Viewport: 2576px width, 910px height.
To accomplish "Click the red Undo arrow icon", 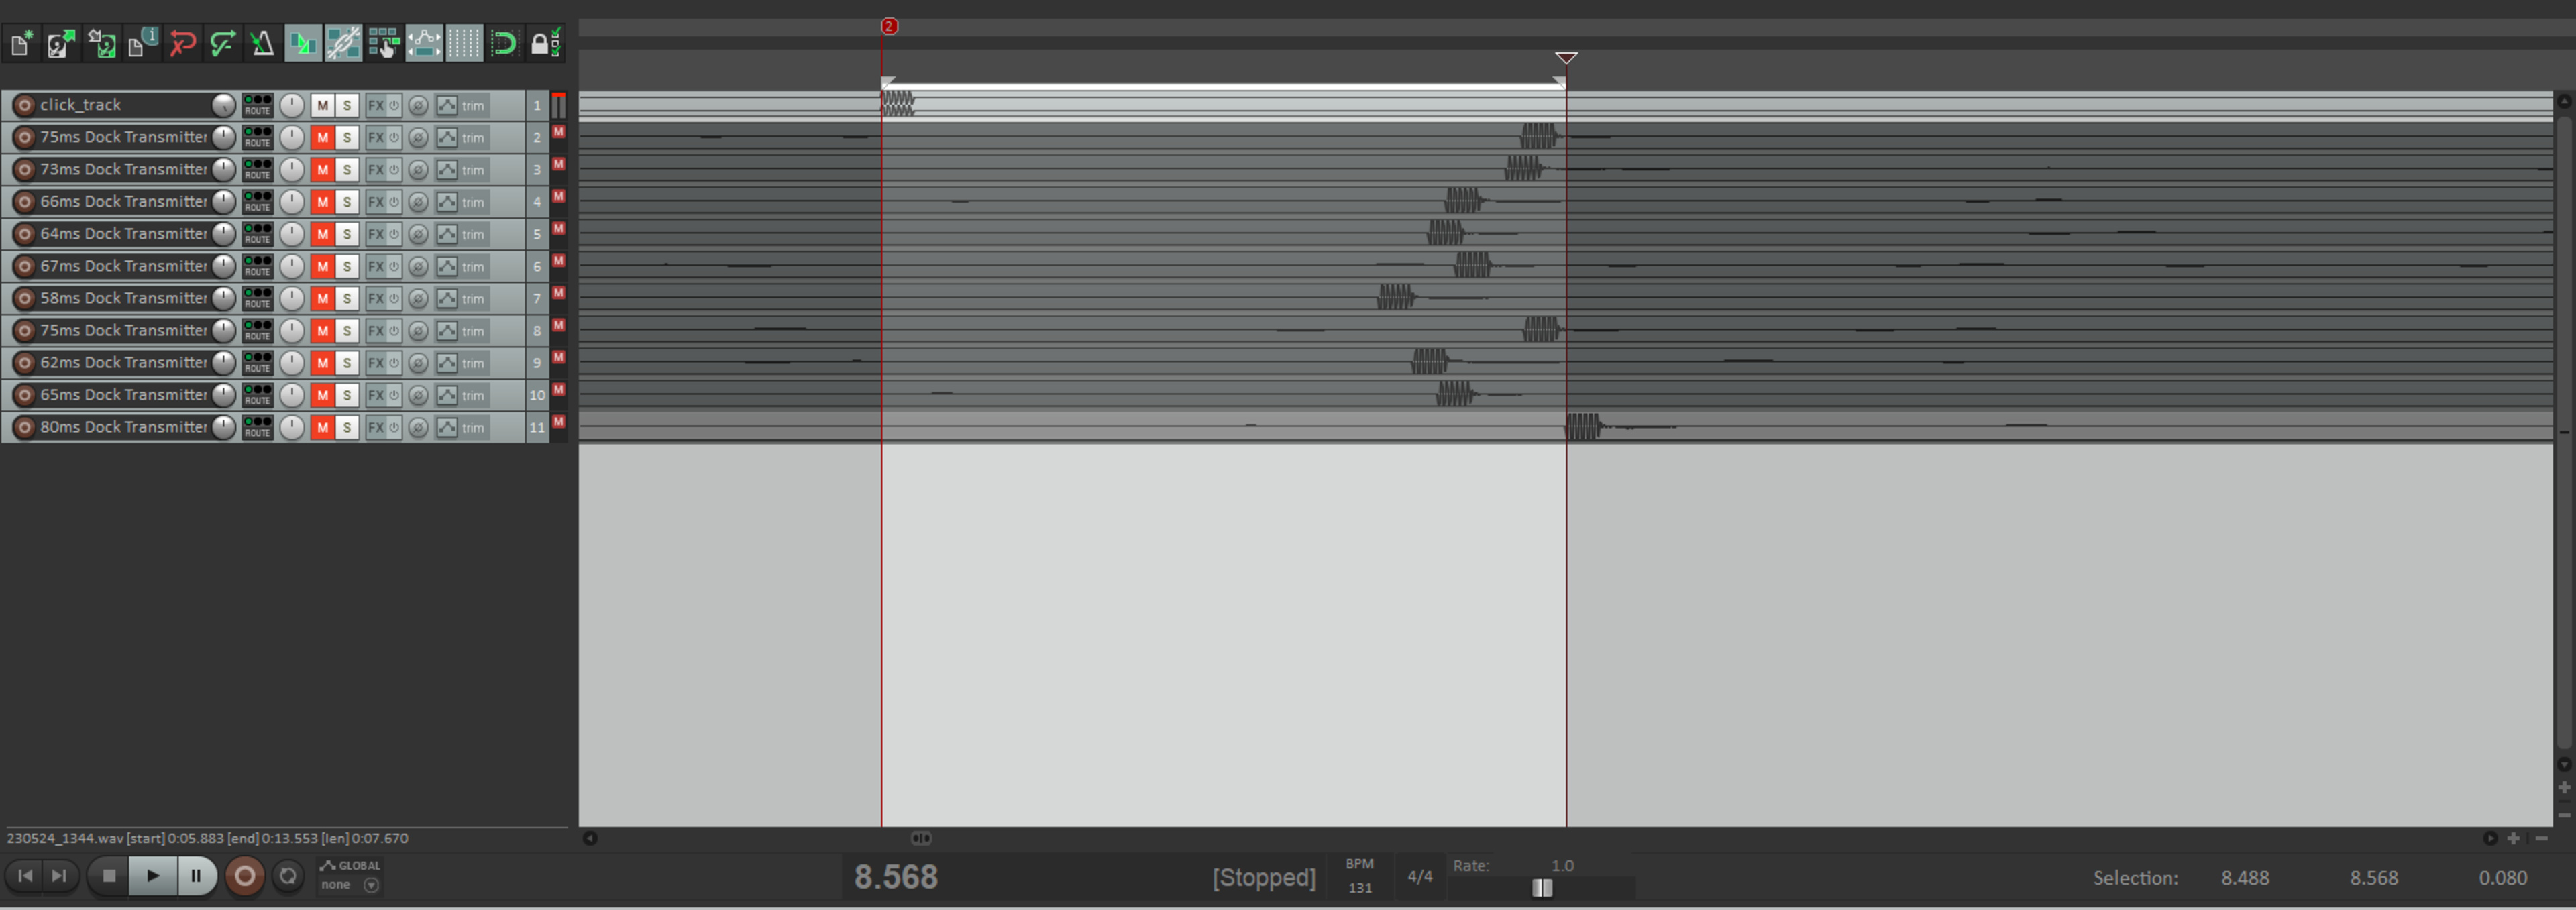I will pyautogui.click(x=182, y=43).
